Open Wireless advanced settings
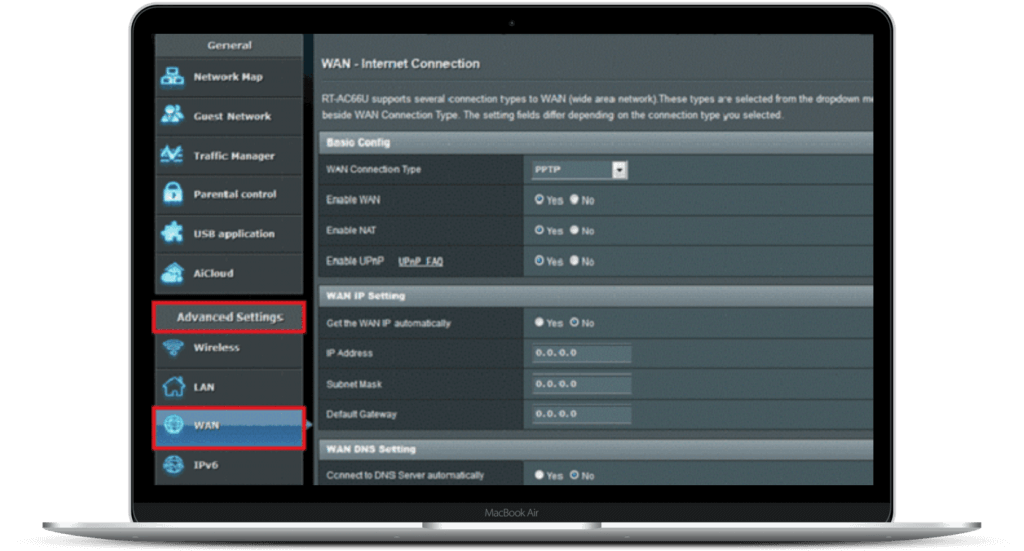Viewport: 1024px width, 551px height. 229,348
